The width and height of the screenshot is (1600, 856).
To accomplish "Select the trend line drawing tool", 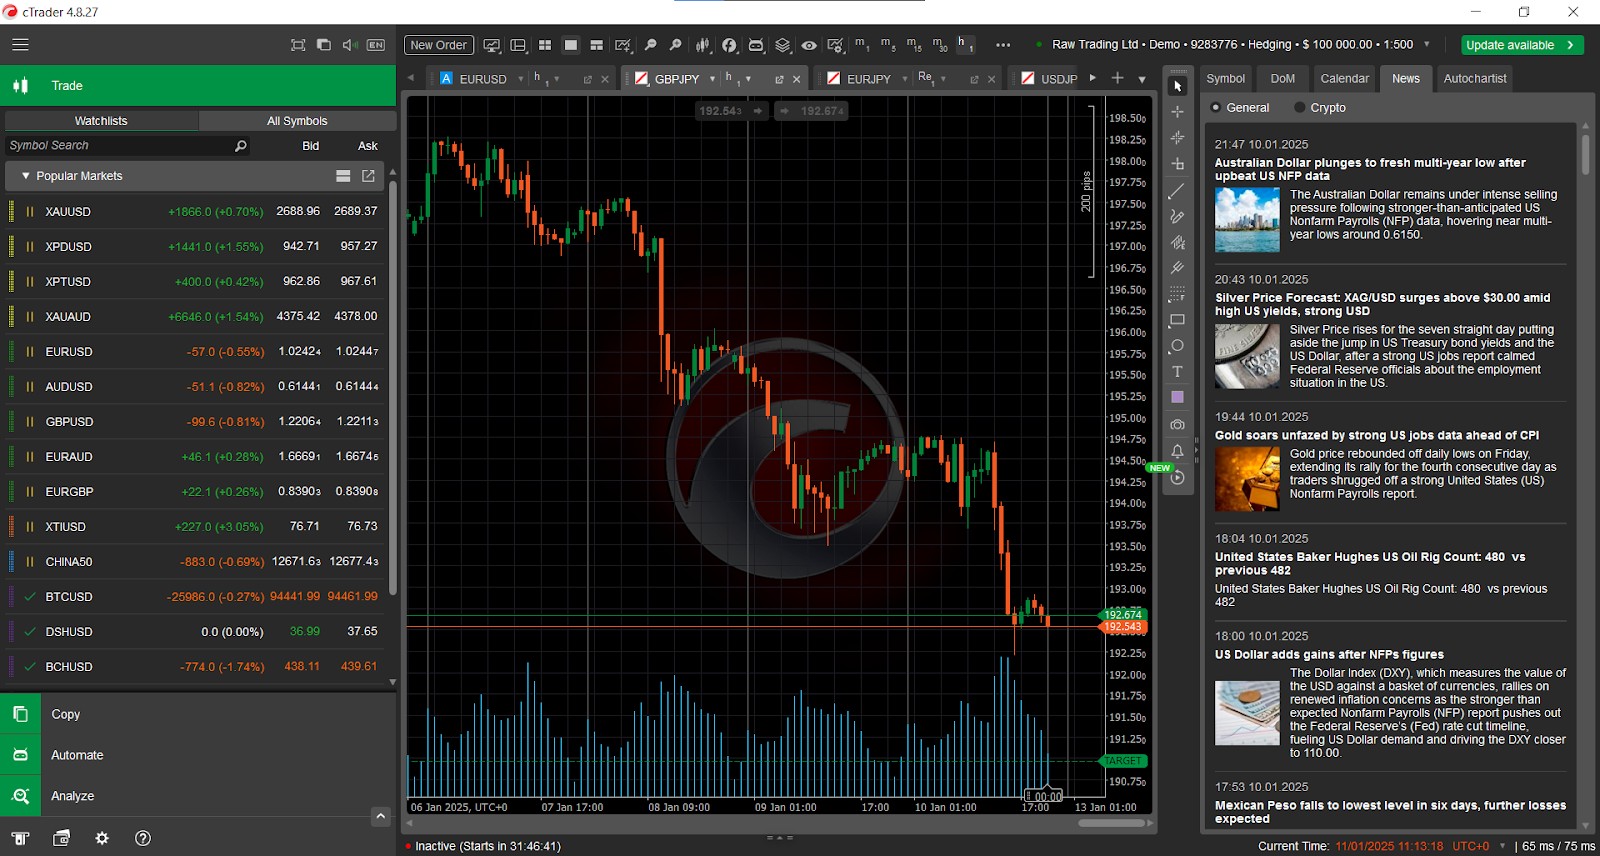I will [1177, 190].
